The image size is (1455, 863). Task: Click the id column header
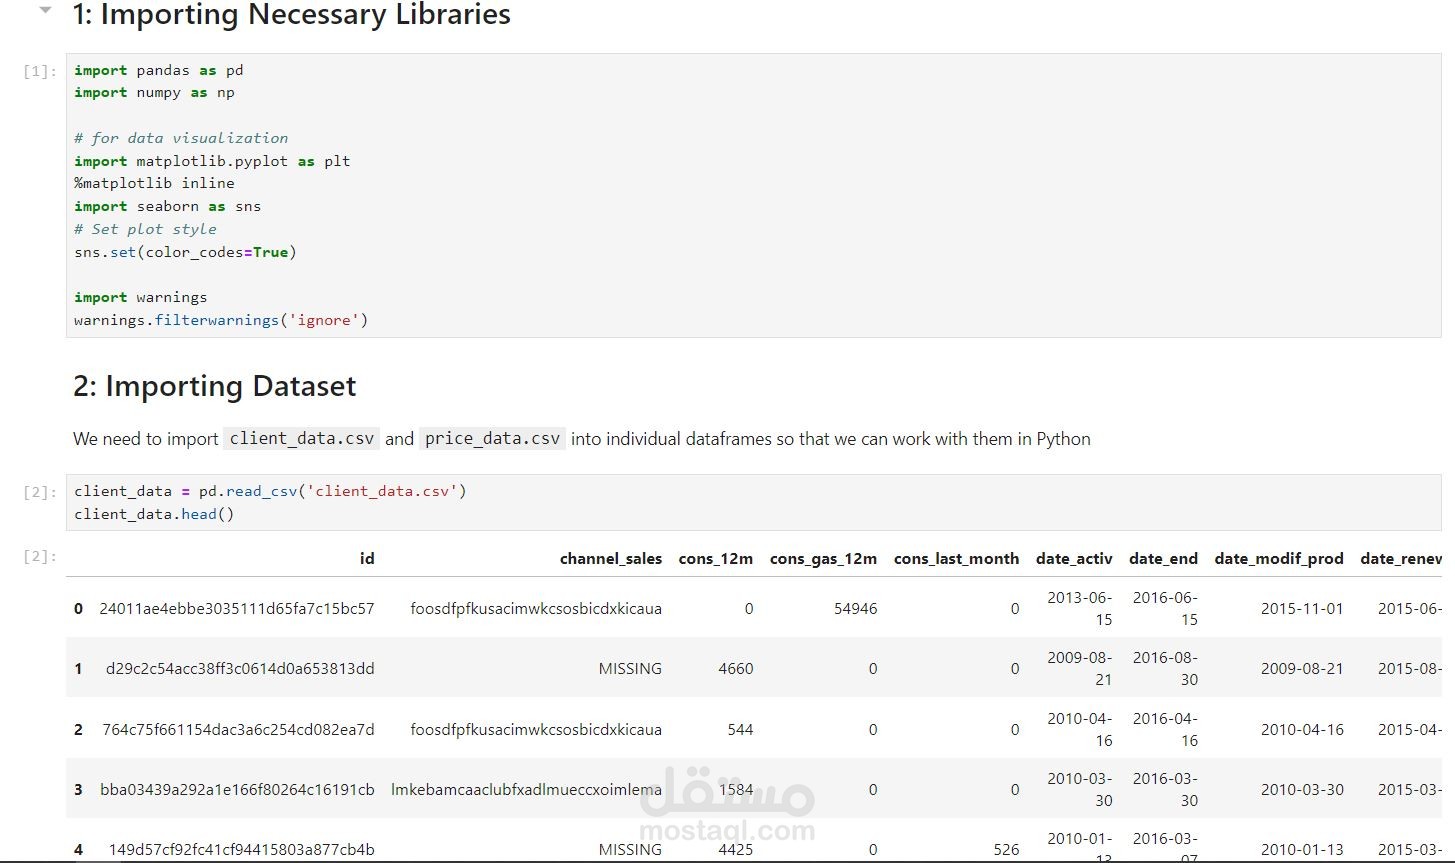coord(367,559)
